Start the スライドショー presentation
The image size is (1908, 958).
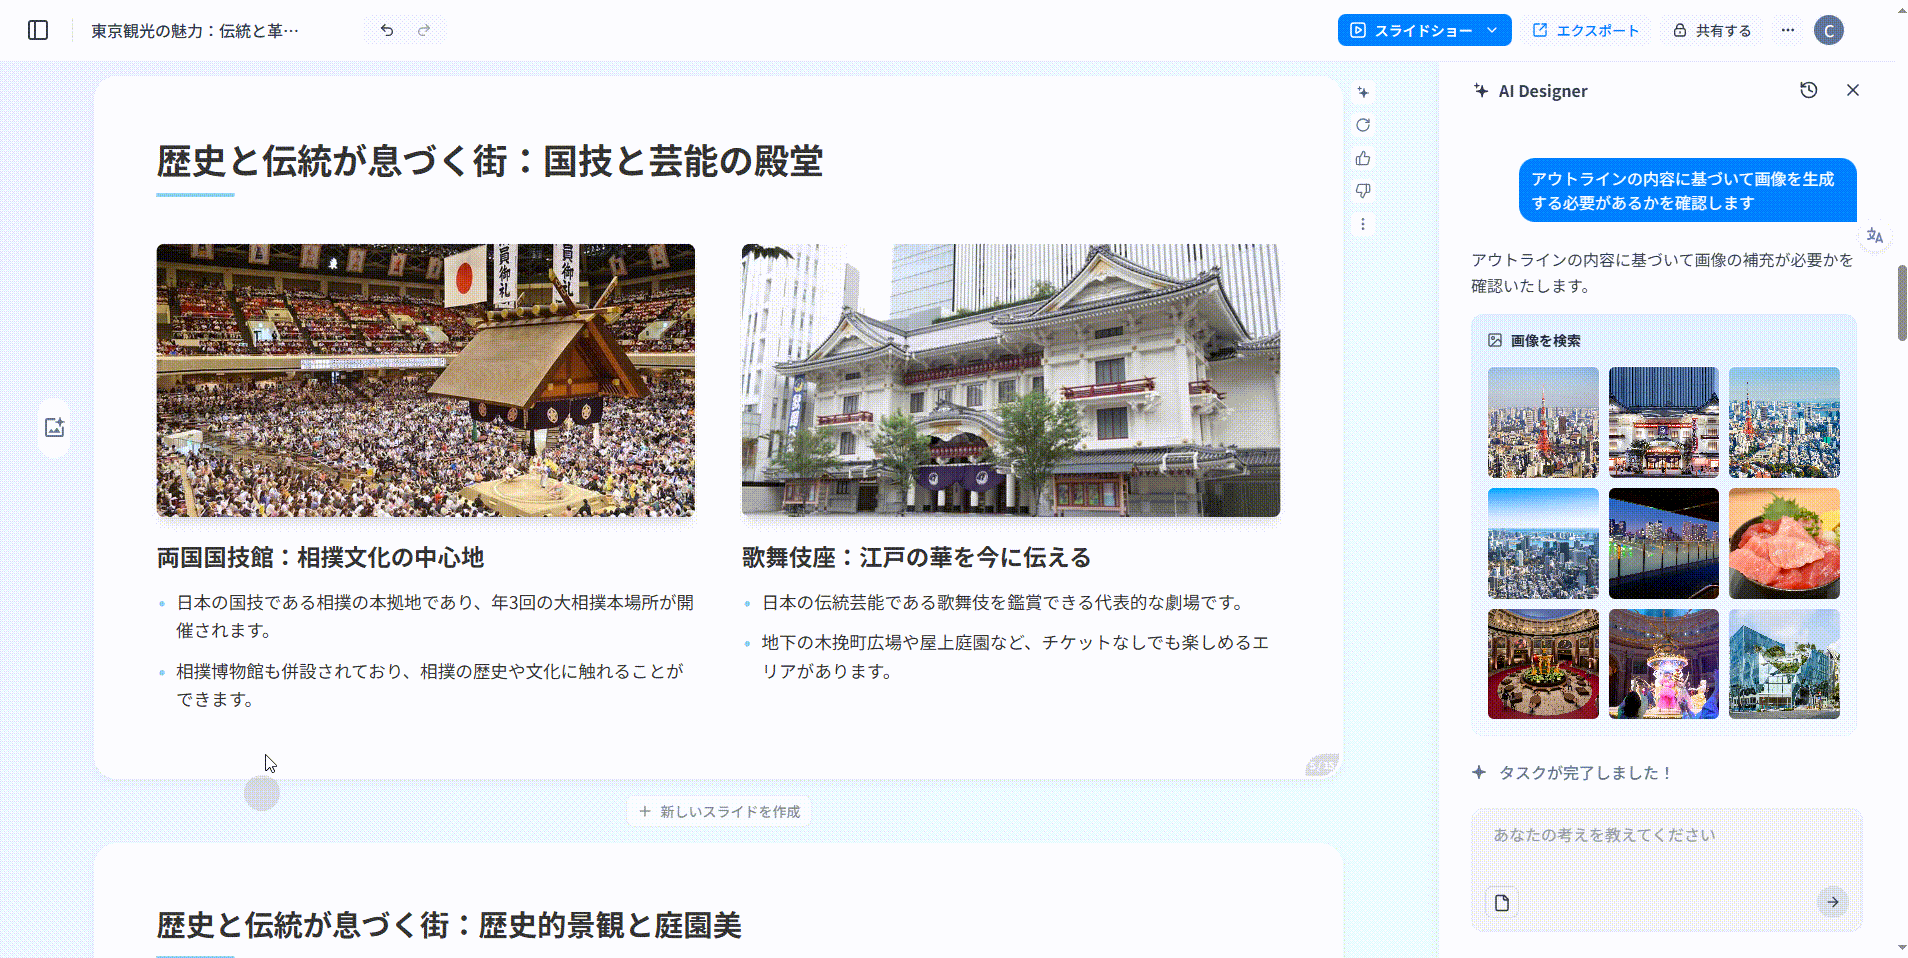1411,30
